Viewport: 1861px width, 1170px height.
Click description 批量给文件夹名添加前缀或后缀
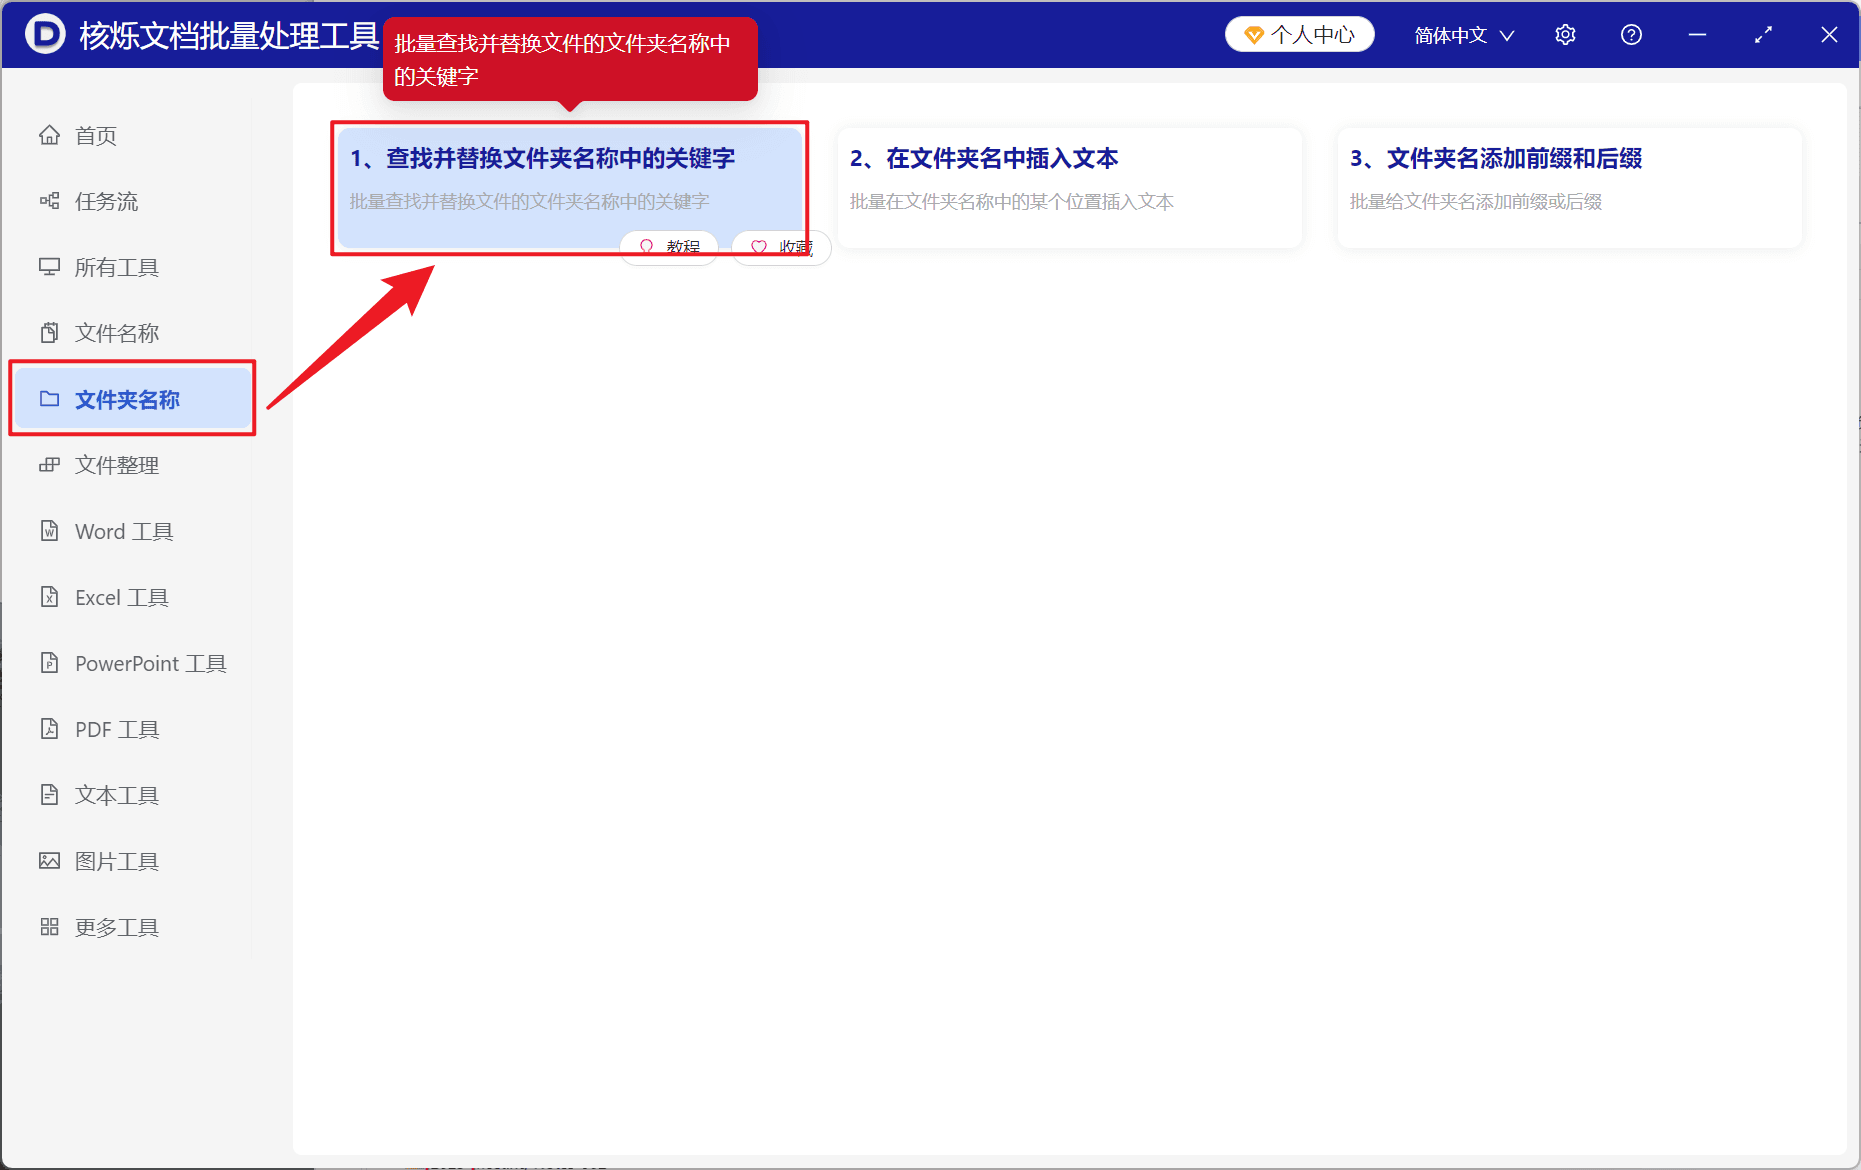pyautogui.click(x=1476, y=202)
